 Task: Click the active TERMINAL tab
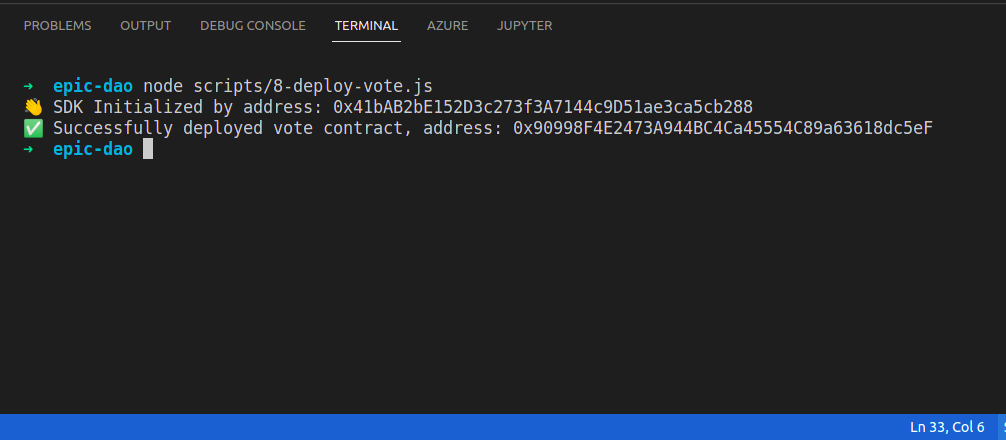pyautogui.click(x=366, y=26)
